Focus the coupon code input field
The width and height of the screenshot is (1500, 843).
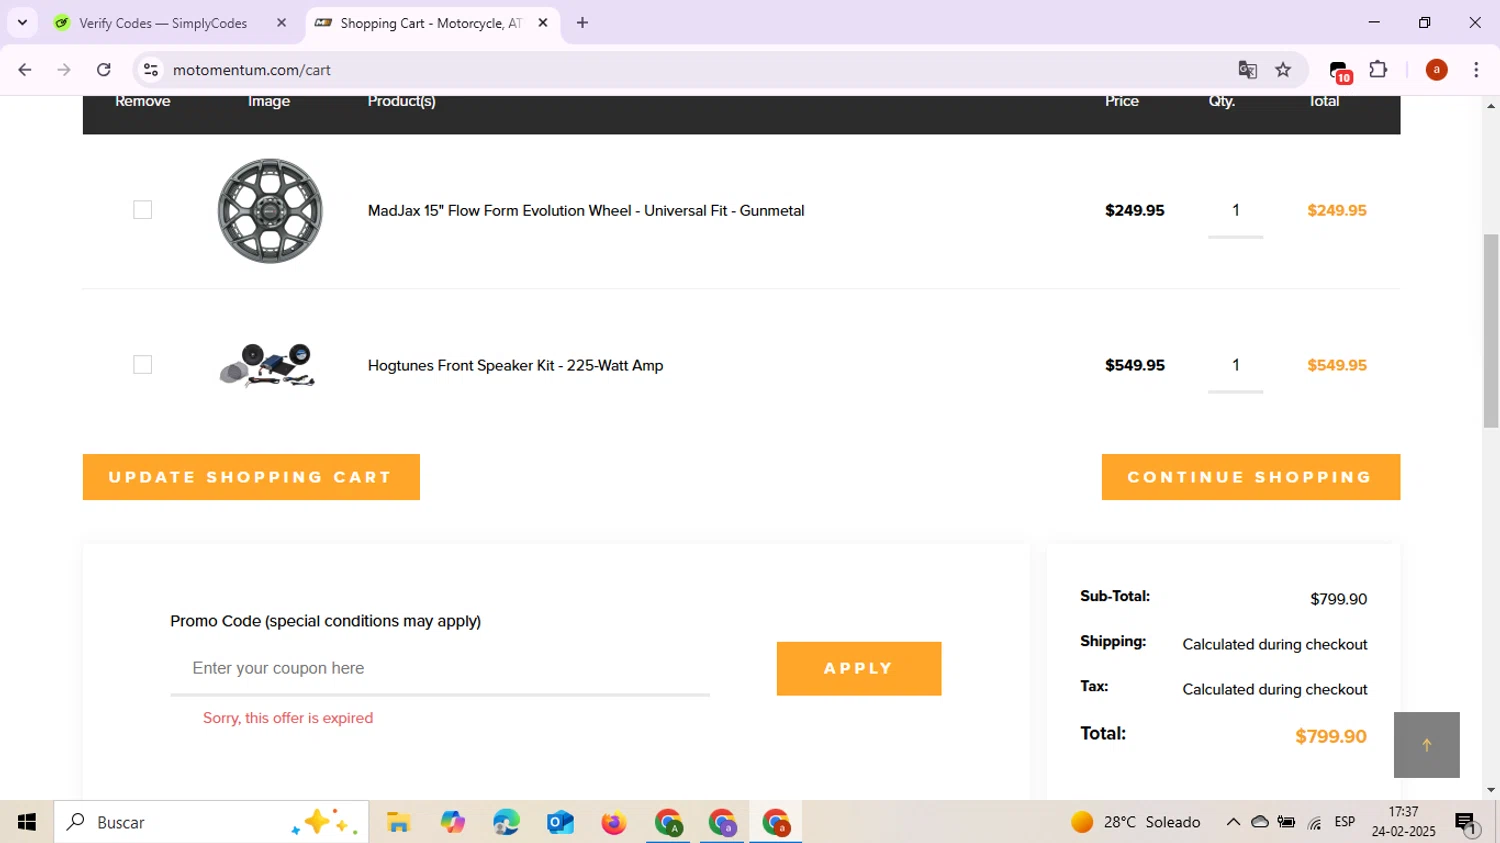click(x=440, y=668)
